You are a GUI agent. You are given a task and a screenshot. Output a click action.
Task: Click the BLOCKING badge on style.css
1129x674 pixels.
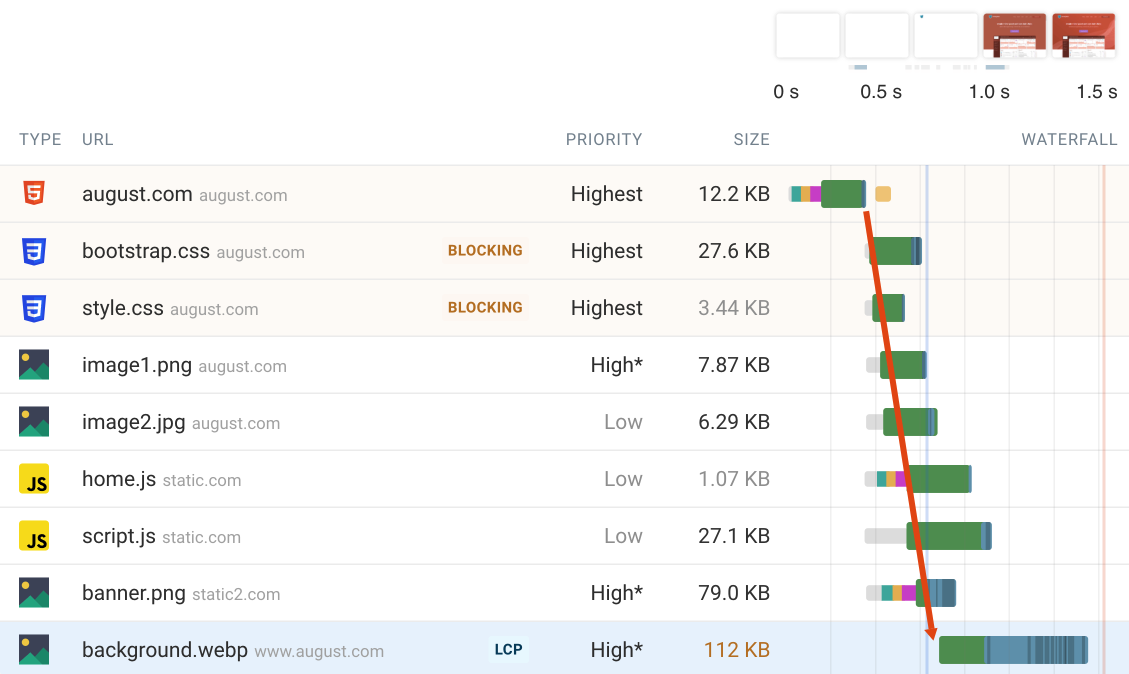pos(485,307)
